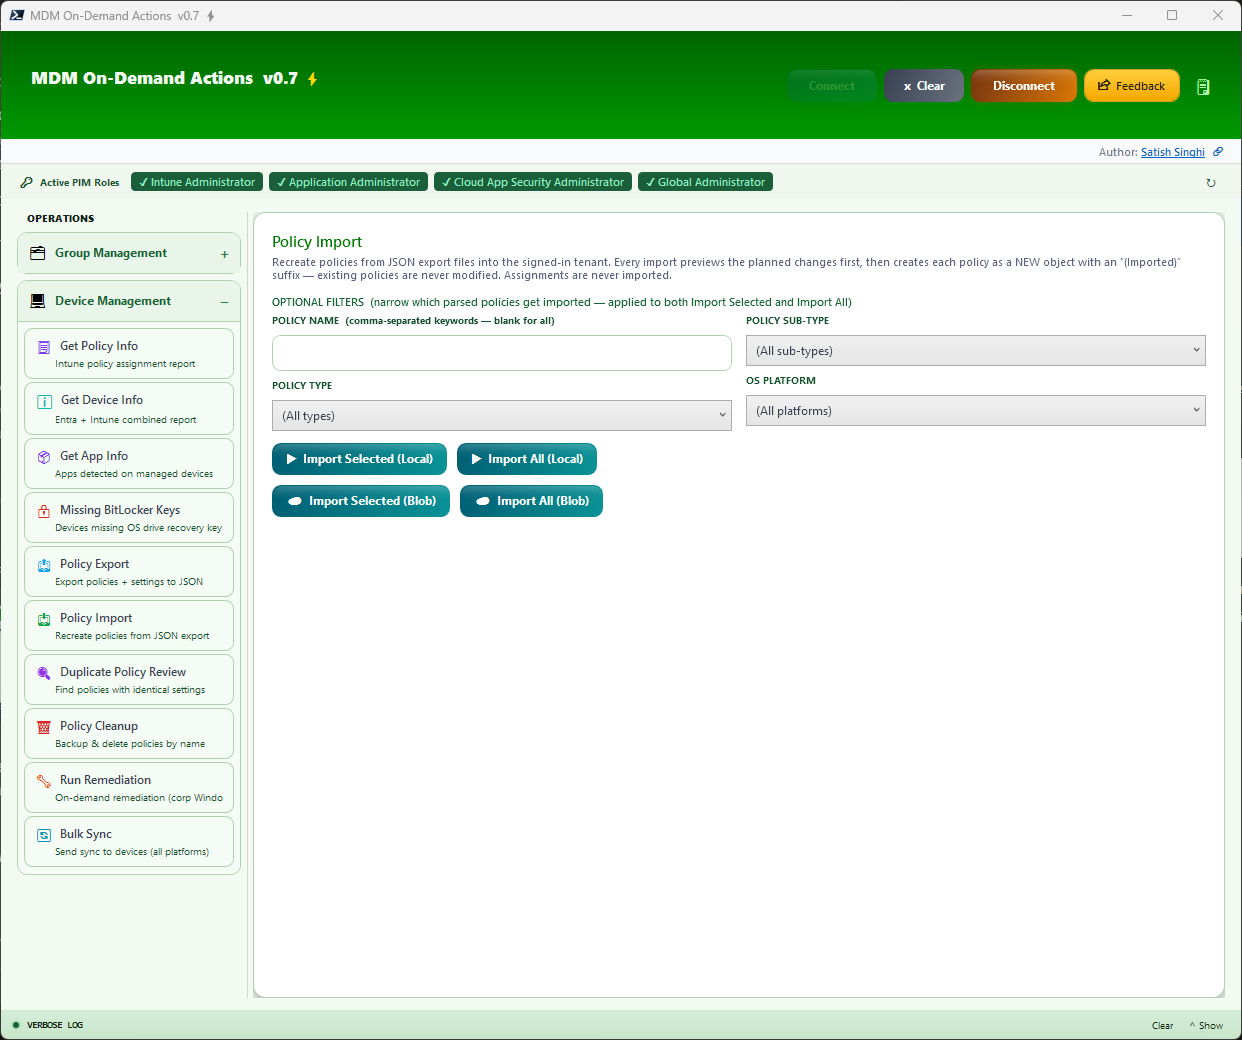The height and width of the screenshot is (1040, 1242).
Task: Open Get Policy Info operation
Action: coord(129,354)
